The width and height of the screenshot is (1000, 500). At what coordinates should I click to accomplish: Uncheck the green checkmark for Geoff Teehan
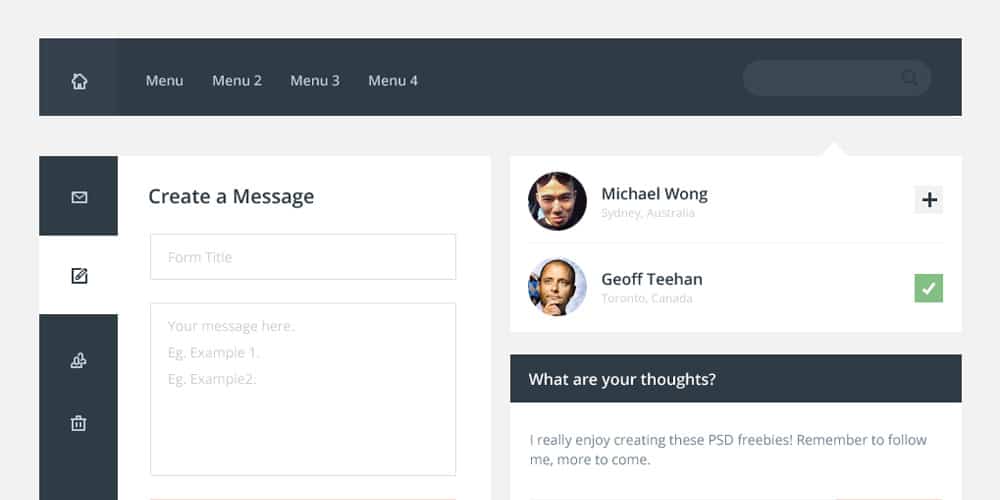[929, 289]
